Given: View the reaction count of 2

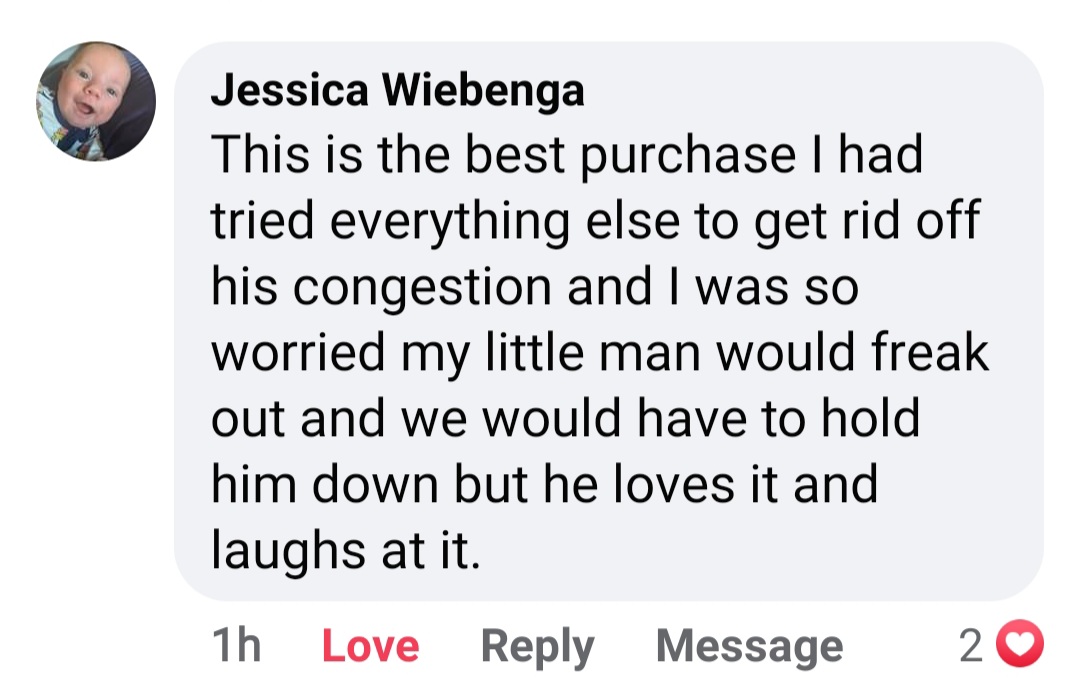Looking at the screenshot, I should click(970, 647).
